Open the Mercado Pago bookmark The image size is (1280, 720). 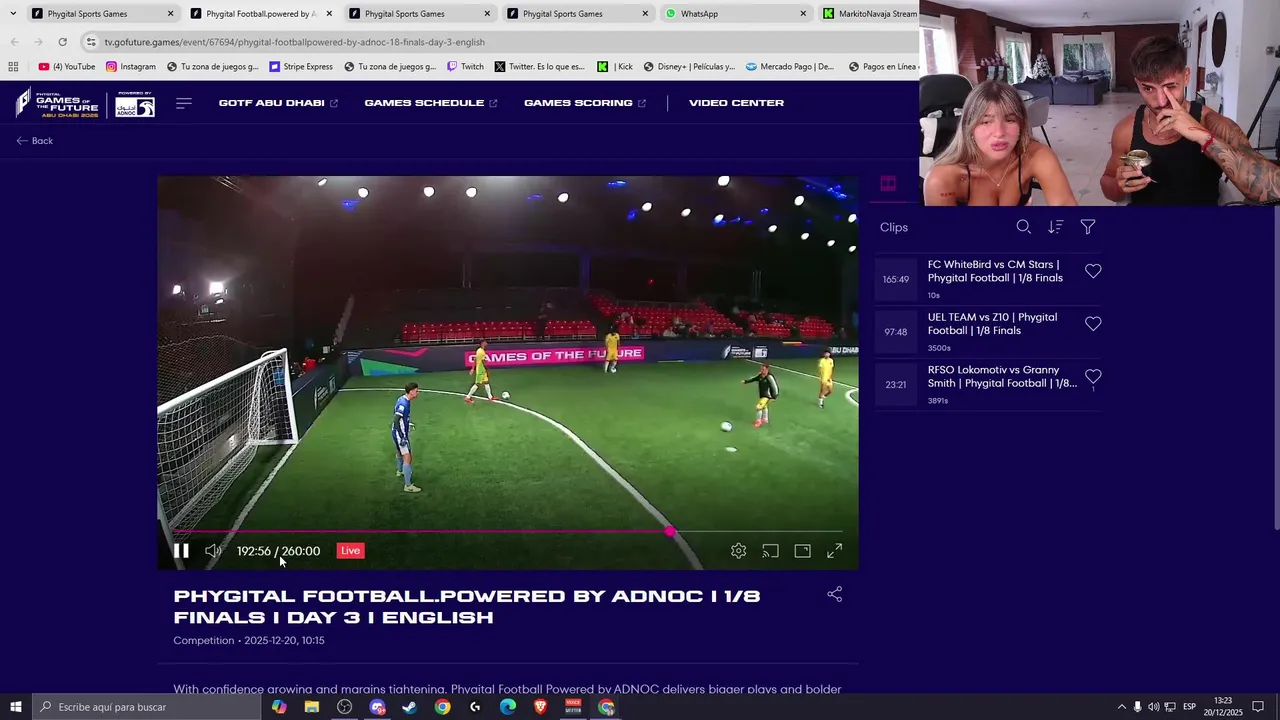[x=789, y=67]
